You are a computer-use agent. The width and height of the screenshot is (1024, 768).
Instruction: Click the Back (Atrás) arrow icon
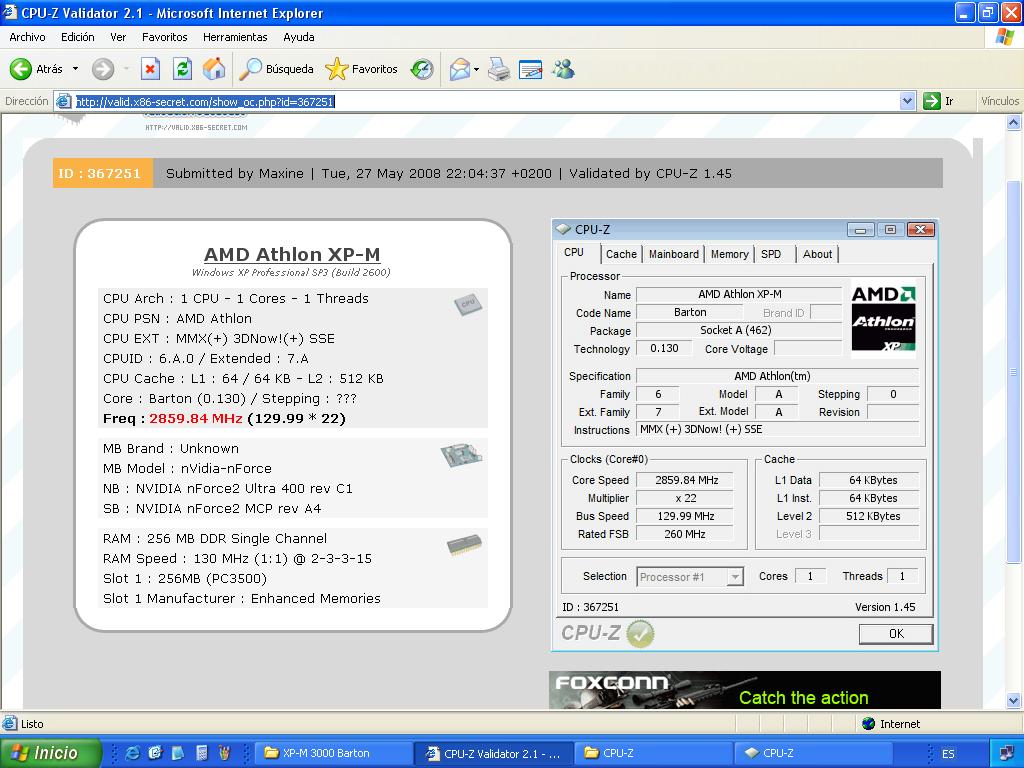(21, 69)
